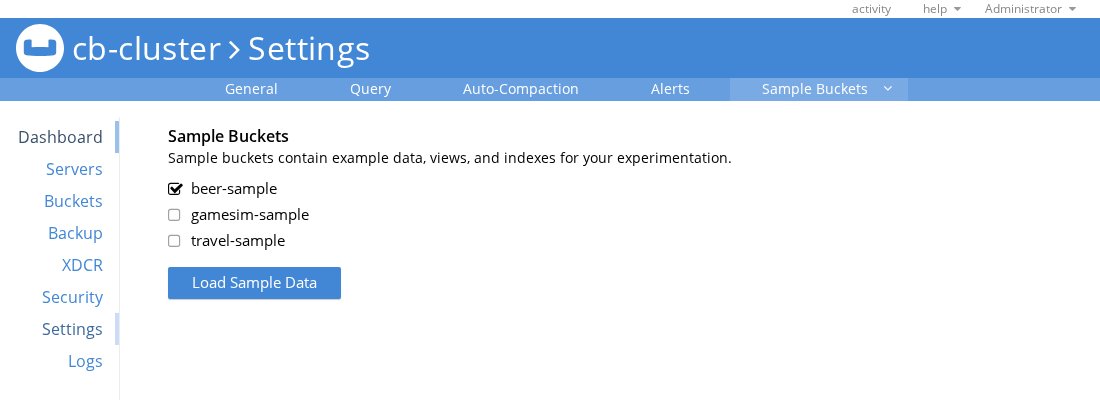Enable the gamesim-sample checkbox
The image size is (1100, 400).
174,215
